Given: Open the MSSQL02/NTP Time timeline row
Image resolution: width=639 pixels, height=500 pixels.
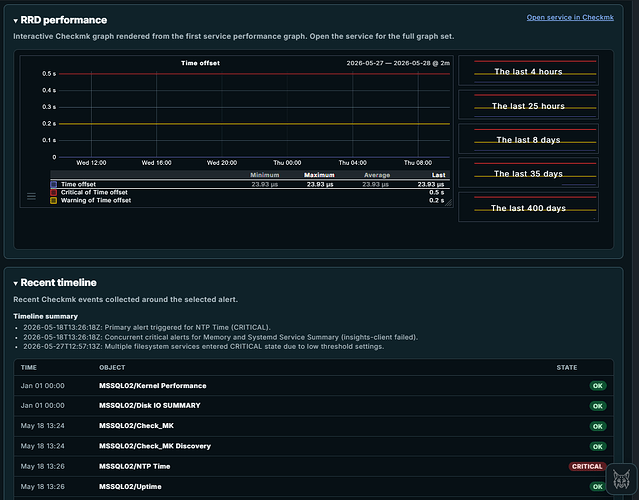Looking at the screenshot, I should pyautogui.click(x=313, y=467).
